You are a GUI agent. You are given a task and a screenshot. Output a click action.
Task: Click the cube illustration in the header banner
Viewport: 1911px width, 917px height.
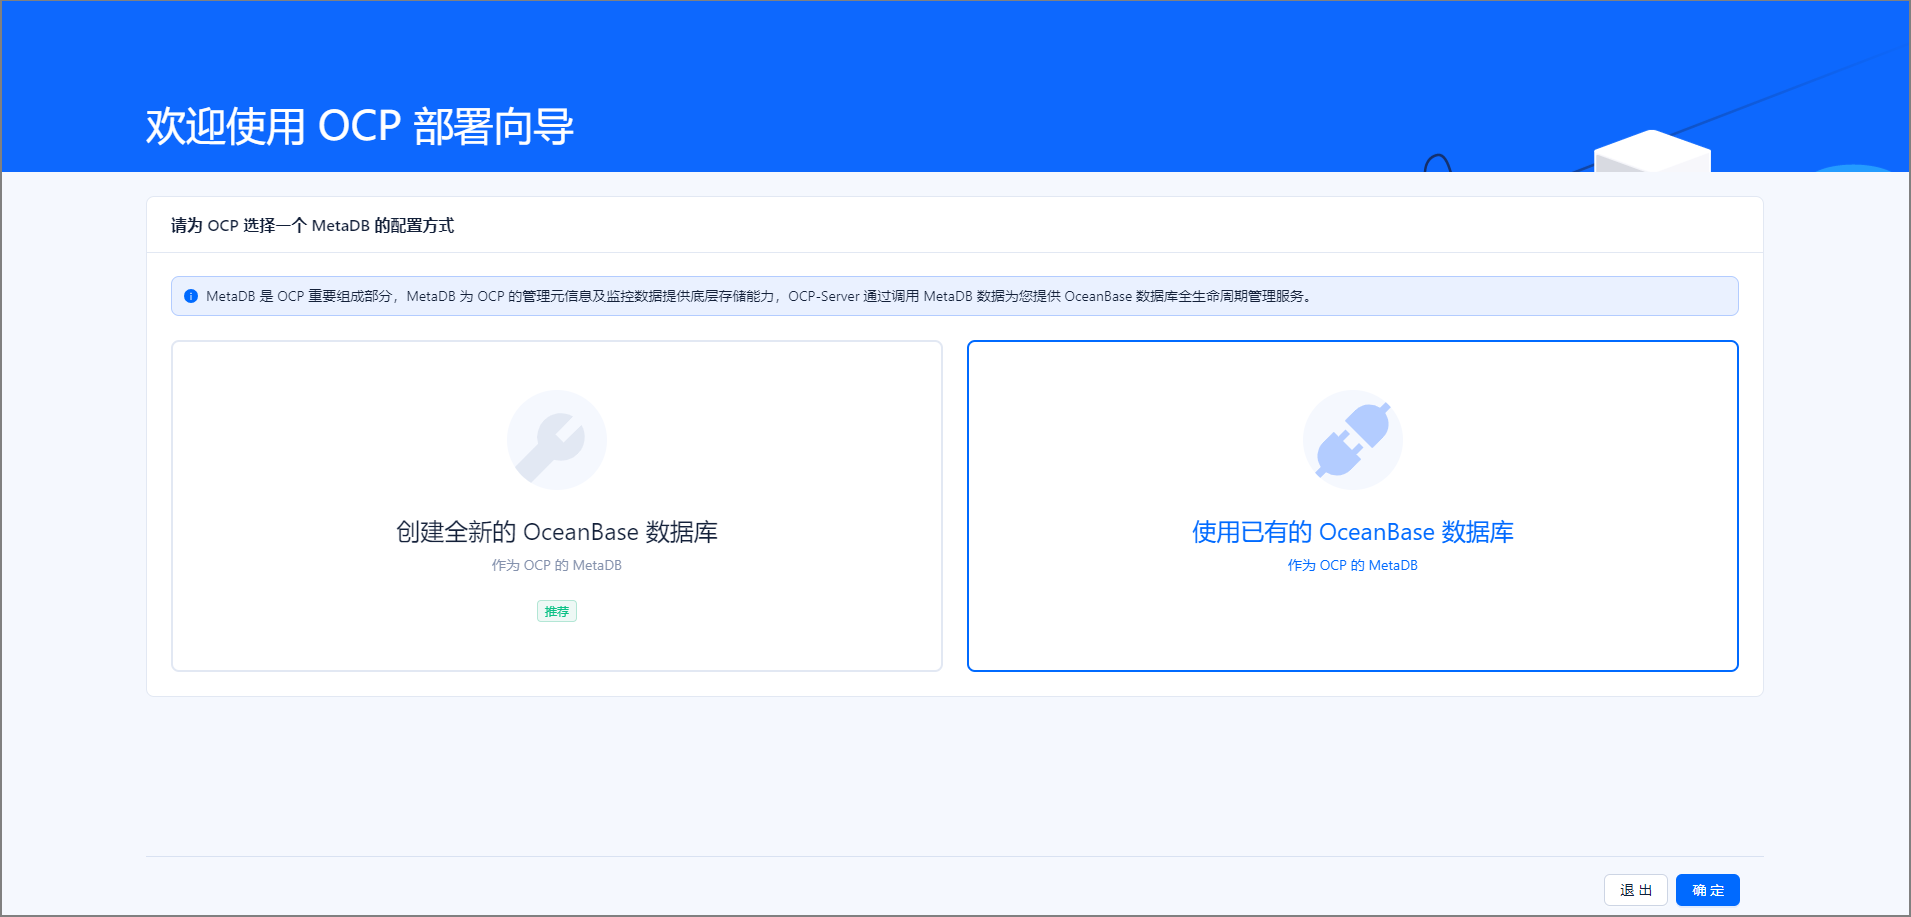tap(1650, 160)
